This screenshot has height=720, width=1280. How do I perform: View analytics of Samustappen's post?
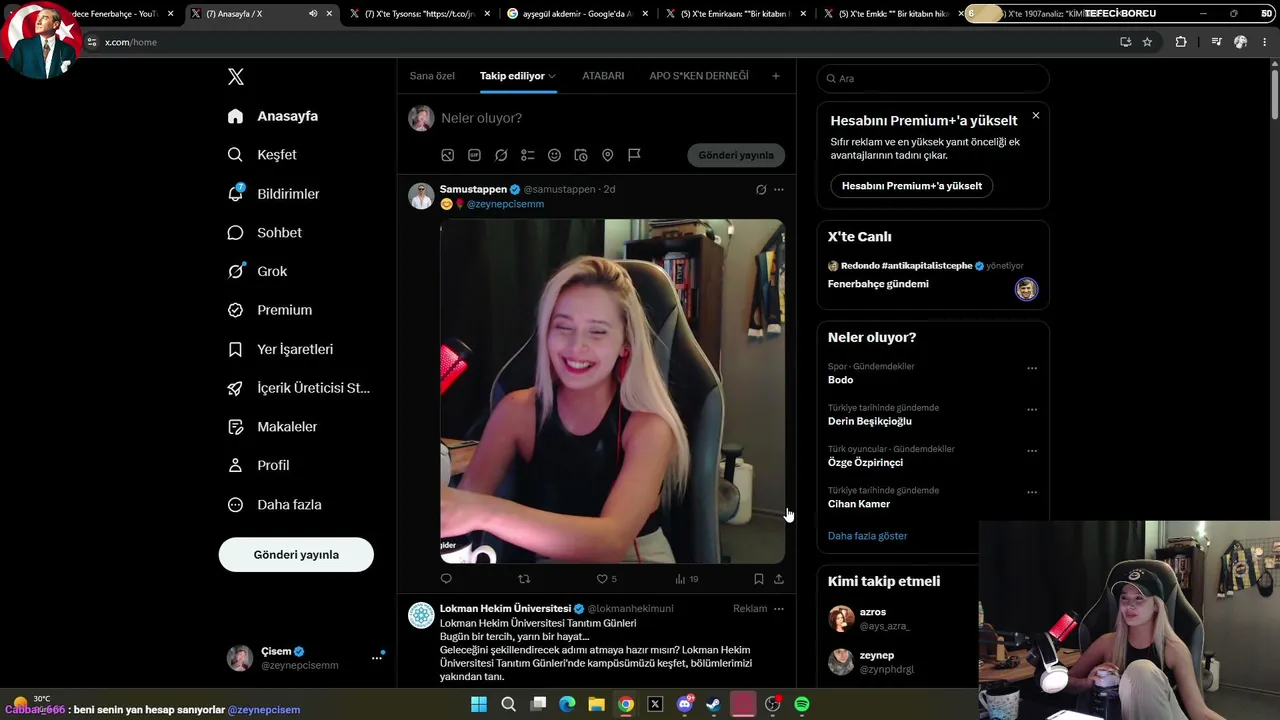[686, 578]
